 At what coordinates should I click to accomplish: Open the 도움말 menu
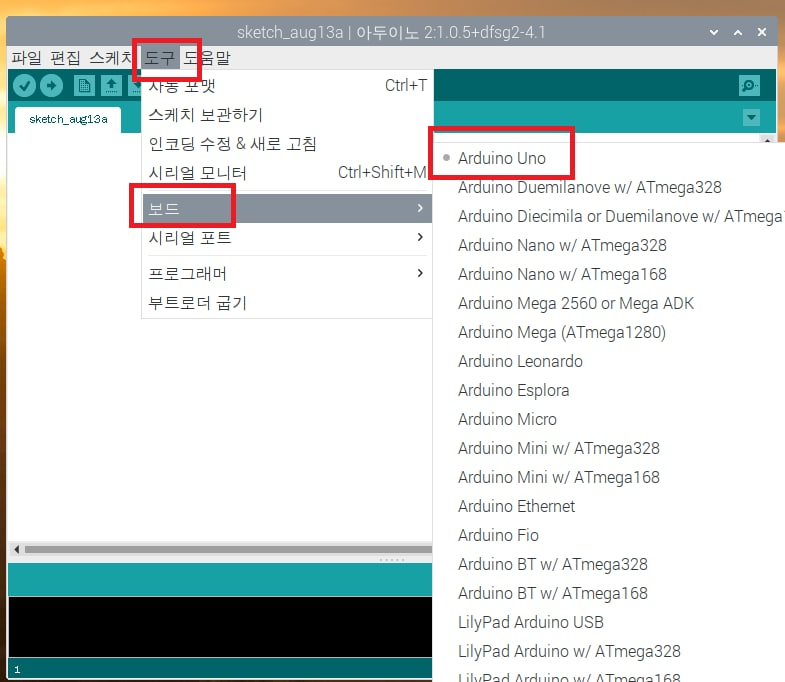(x=207, y=58)
